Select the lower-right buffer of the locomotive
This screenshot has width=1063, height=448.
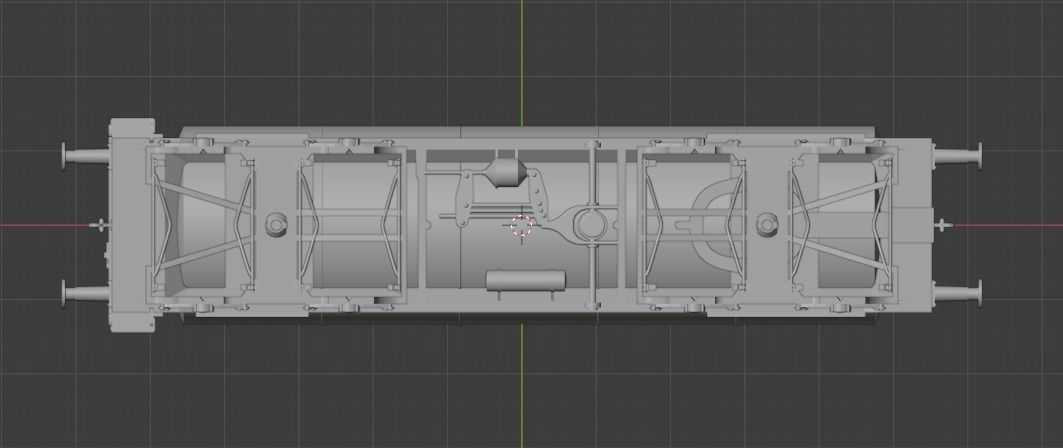pos(957,294)
